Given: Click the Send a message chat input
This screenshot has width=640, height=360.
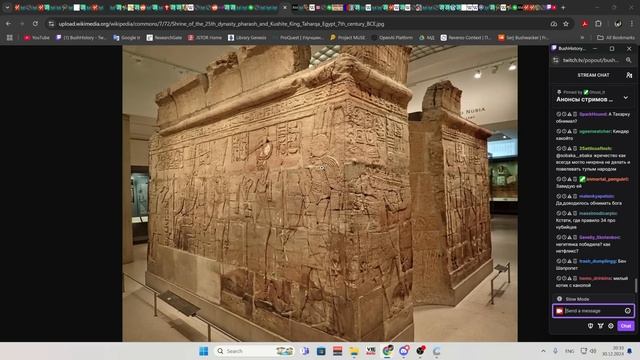Looking at the screenshot, I should tap(593, 311).
